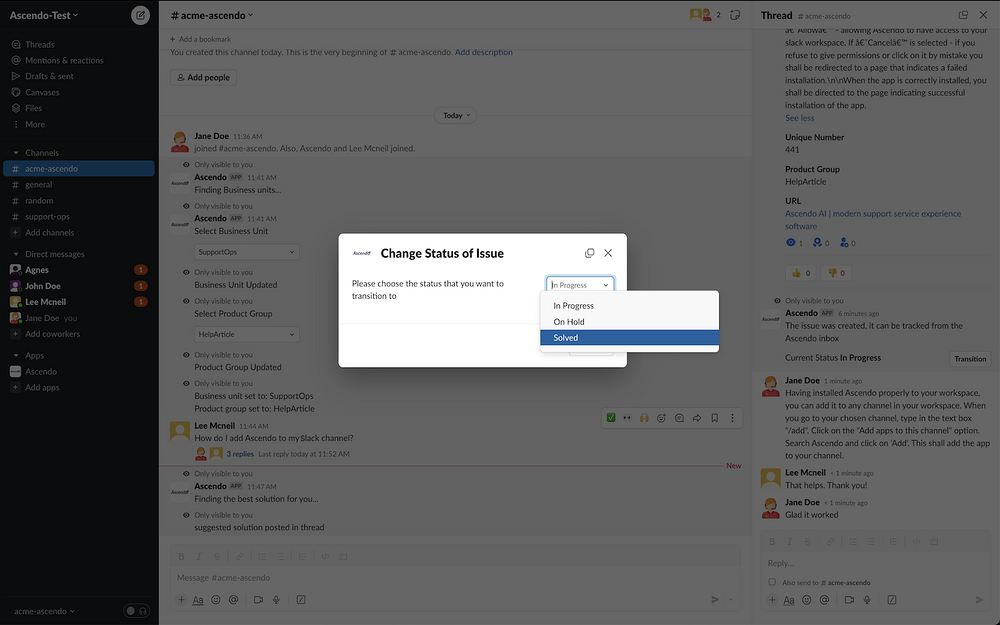The width and height of the screenshot is (1000, 625).
Task: View channel members avatars in header
Action: (706, 15)
